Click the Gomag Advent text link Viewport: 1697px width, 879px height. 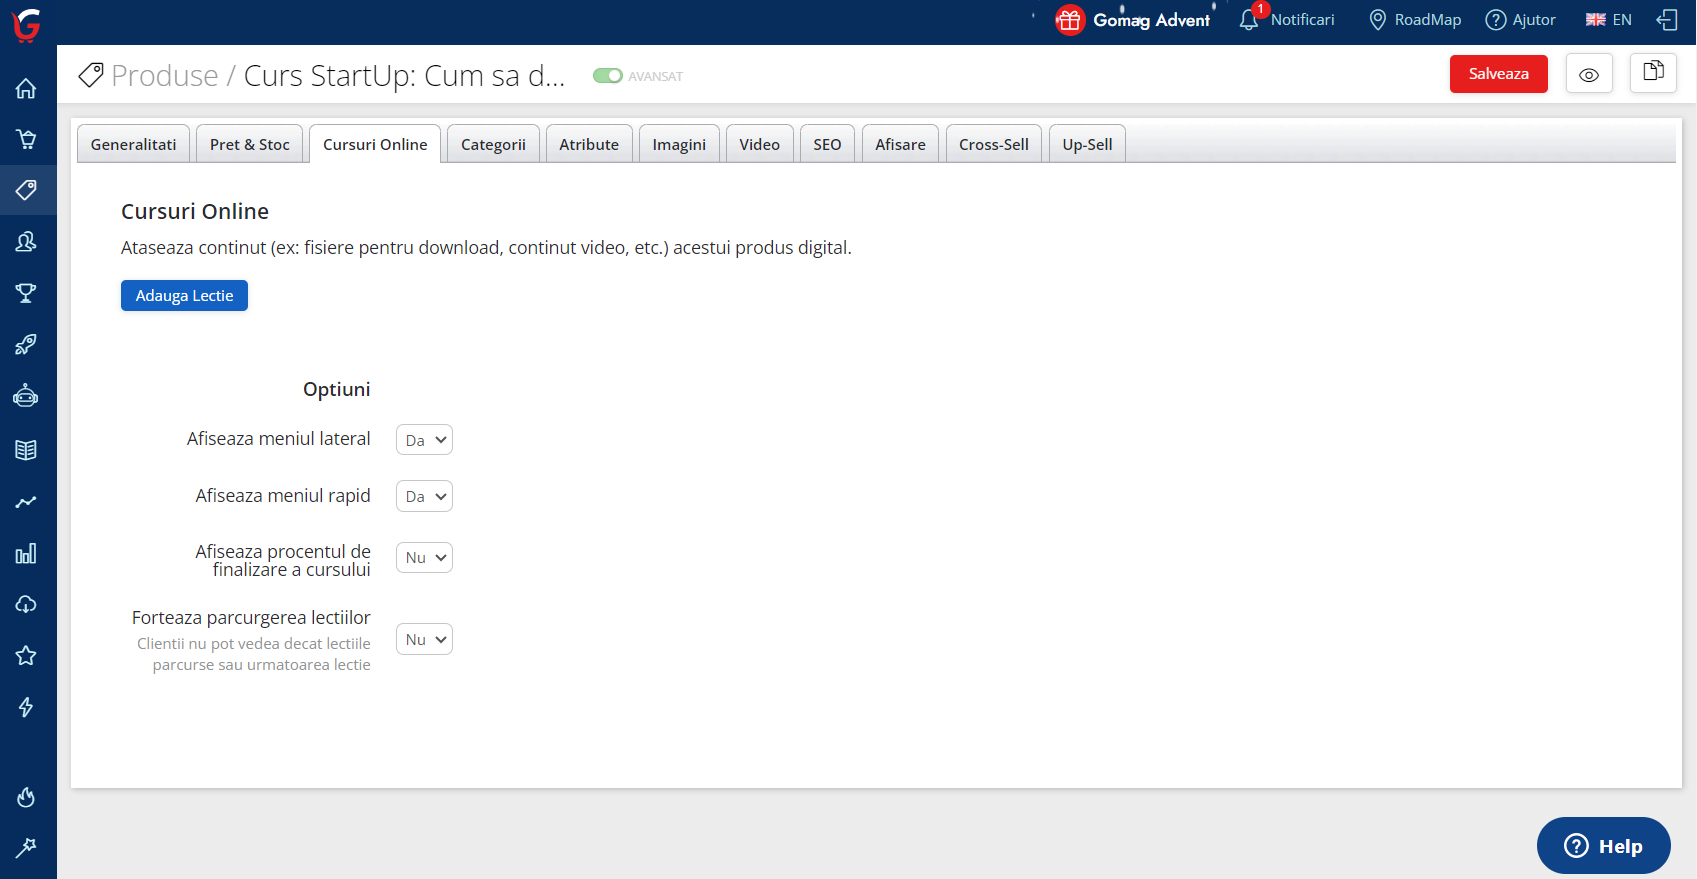click(1151, 20)
